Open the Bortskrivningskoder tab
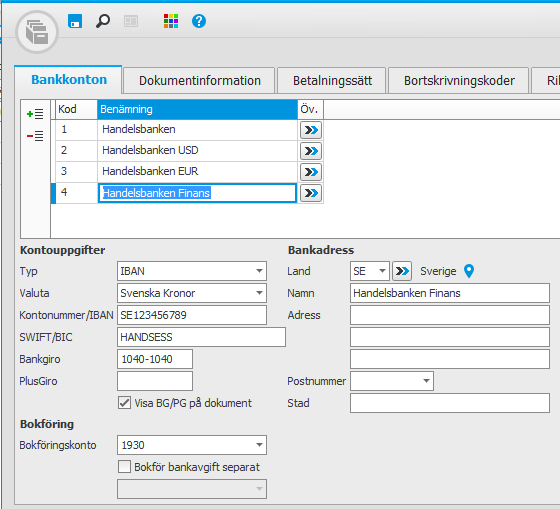The image size is (560, 509). coord(459,81)
